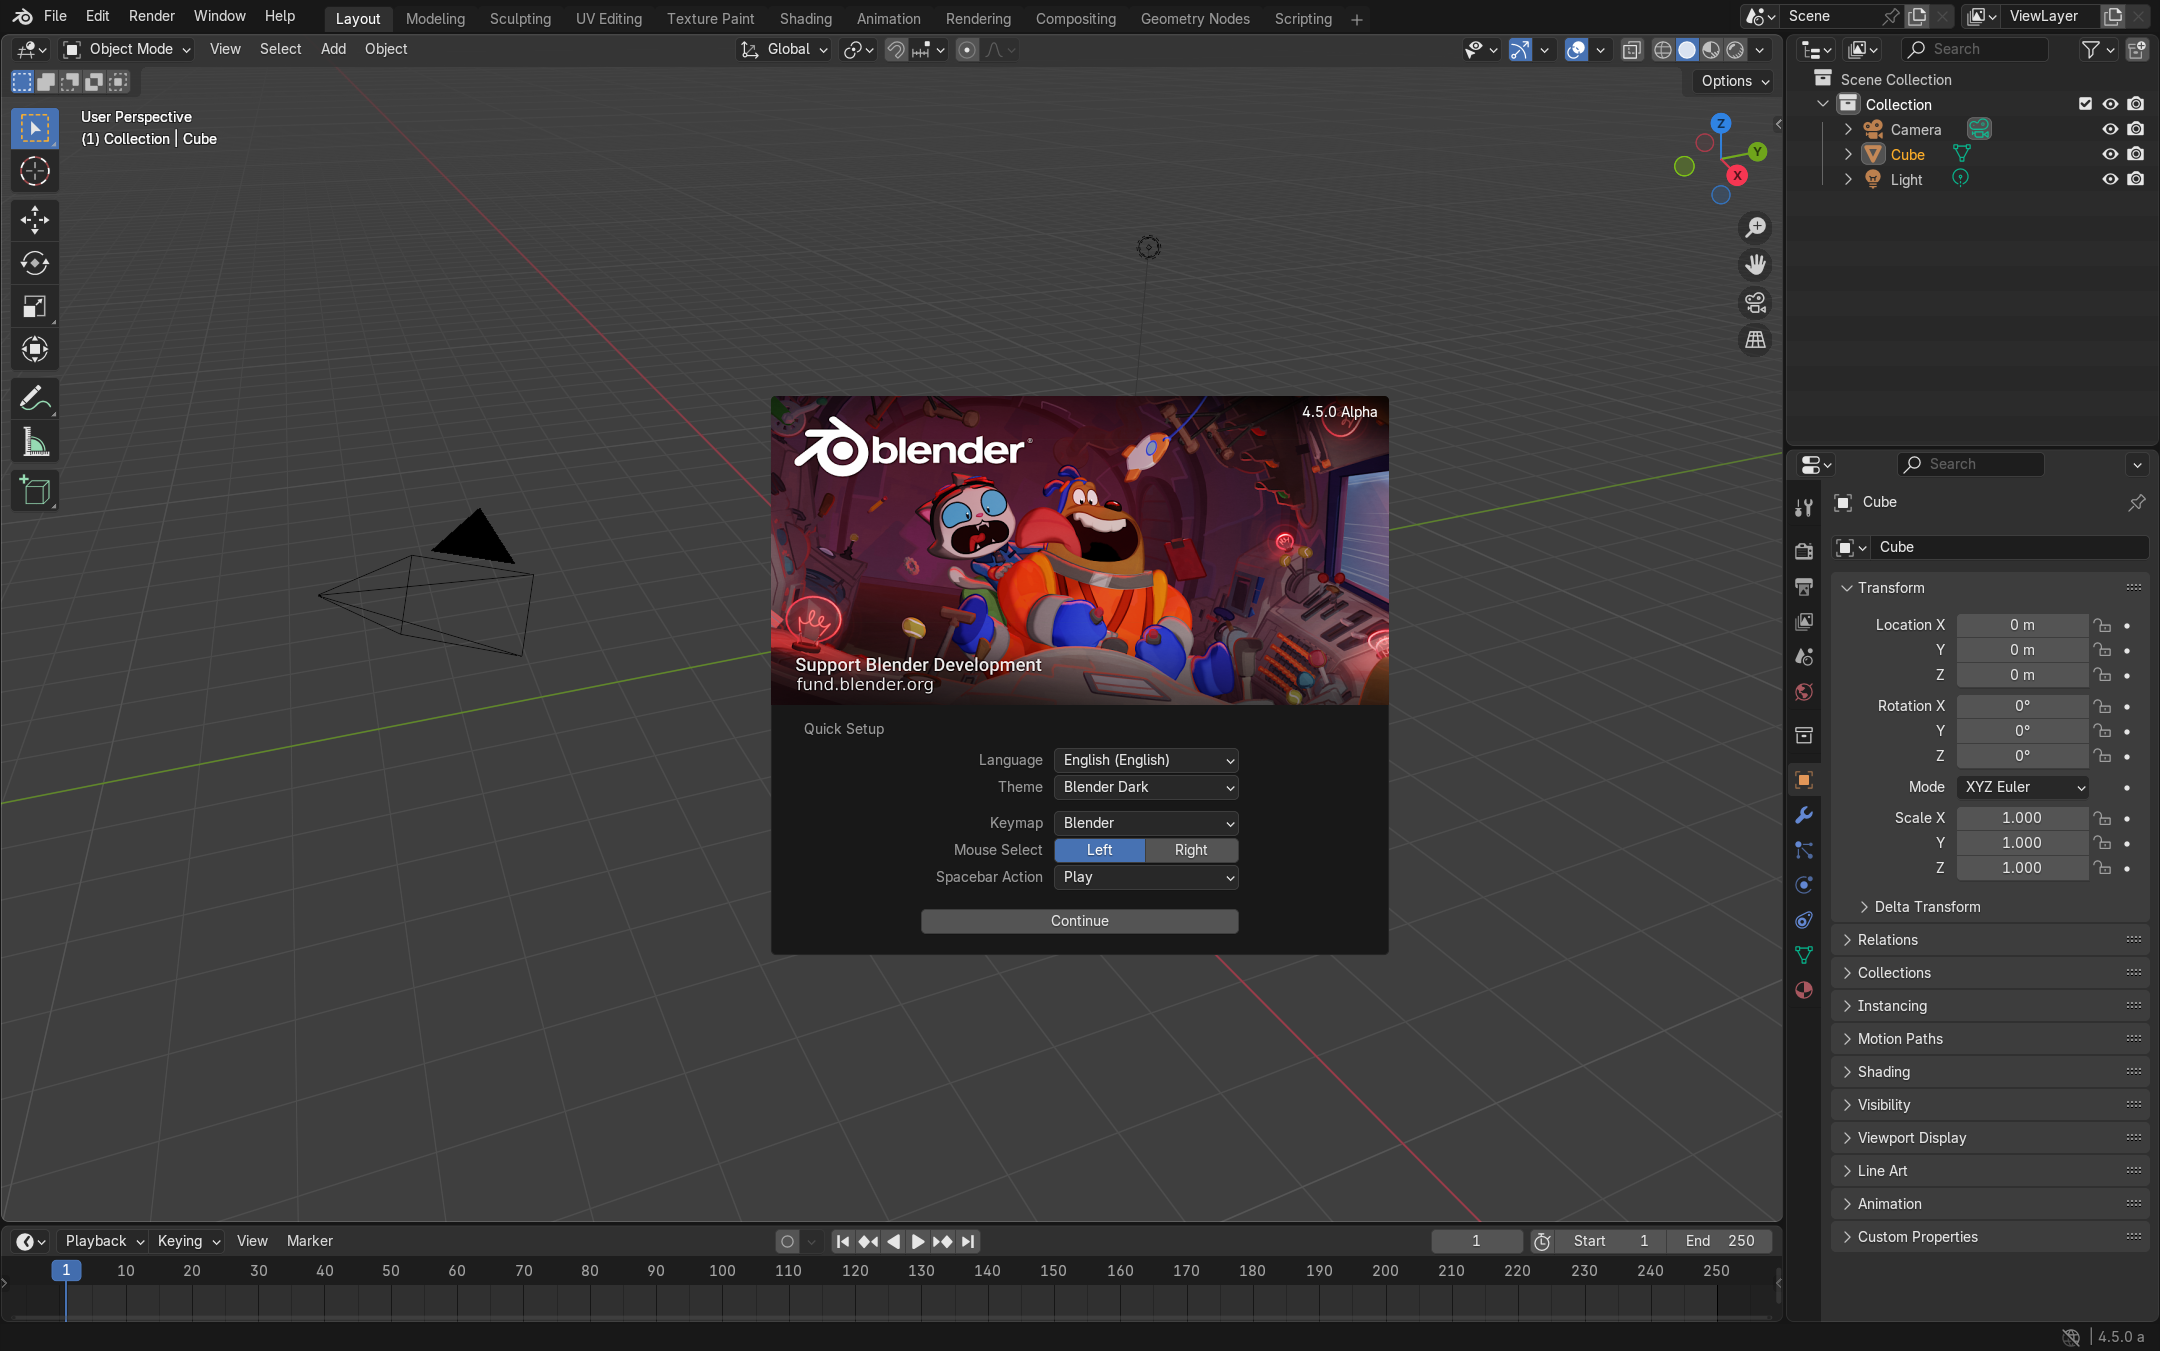
Task: Hide the Cube in viewport
Action: [2110, 154]
